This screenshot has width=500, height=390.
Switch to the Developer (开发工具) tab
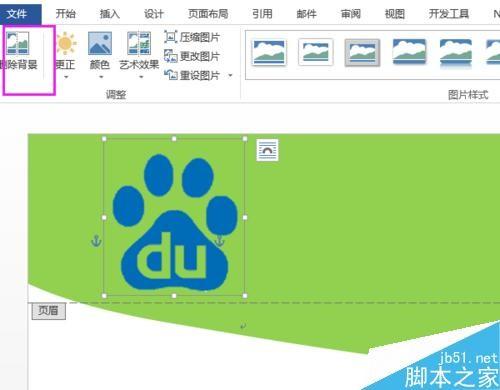[x=449, y=14]
